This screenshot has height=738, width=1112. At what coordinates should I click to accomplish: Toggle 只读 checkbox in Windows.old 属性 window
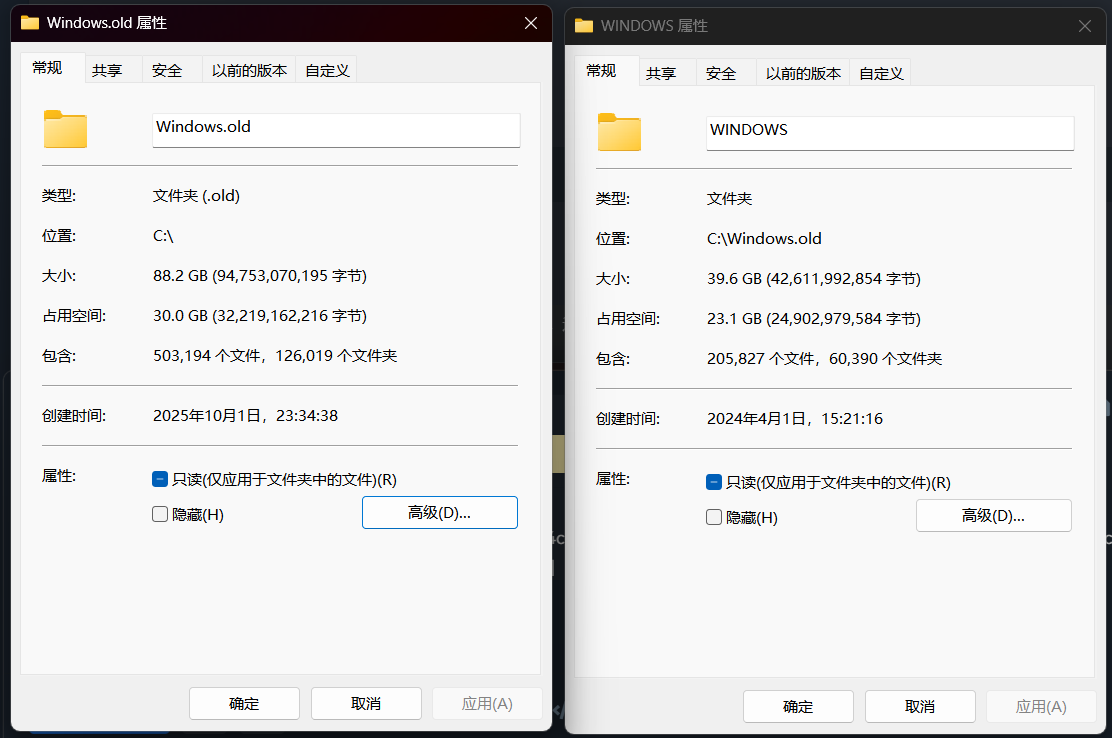point(160,479)
